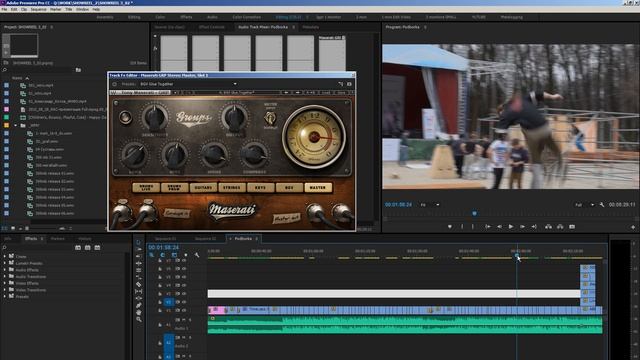Export a frame with the camera icon
Image resolution: width=640 pixels, height=360 pixels.
(572, 227)
